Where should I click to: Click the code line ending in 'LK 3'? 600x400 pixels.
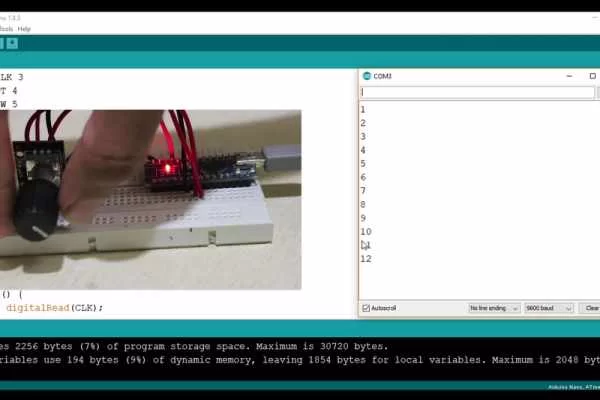(x=11, y=77)
